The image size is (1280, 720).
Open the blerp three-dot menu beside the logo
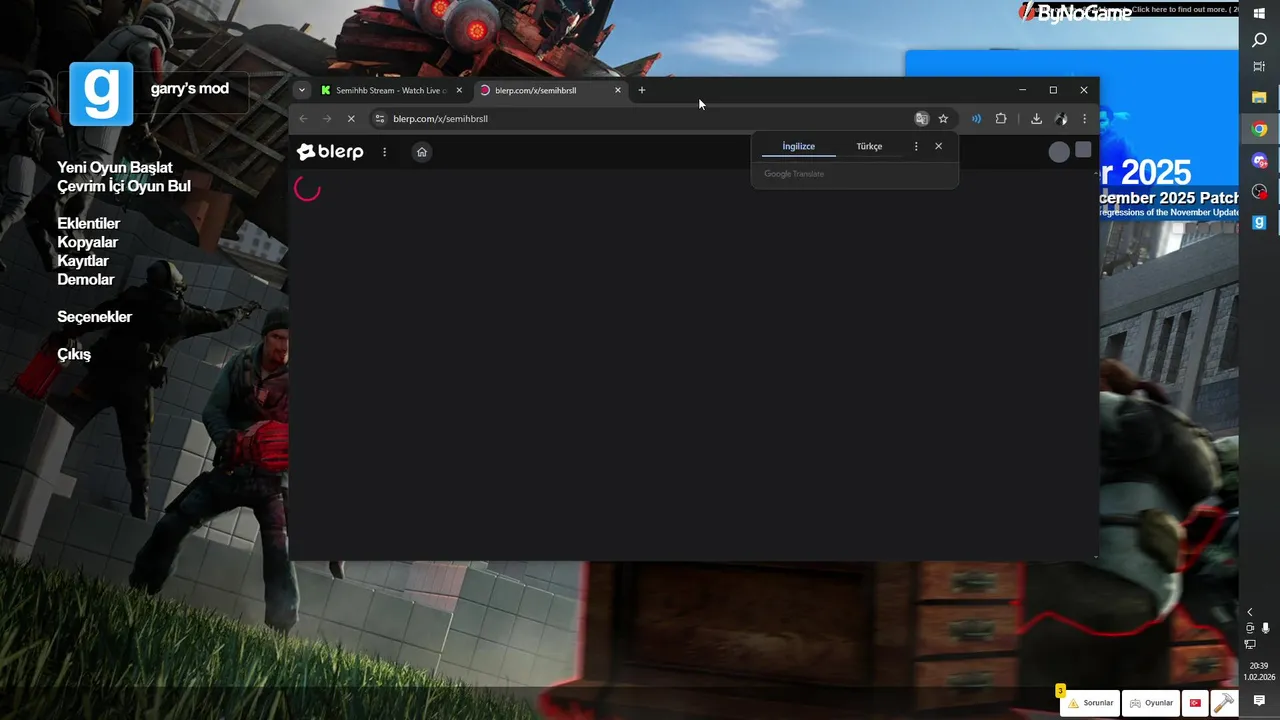(x=385, y=152)
